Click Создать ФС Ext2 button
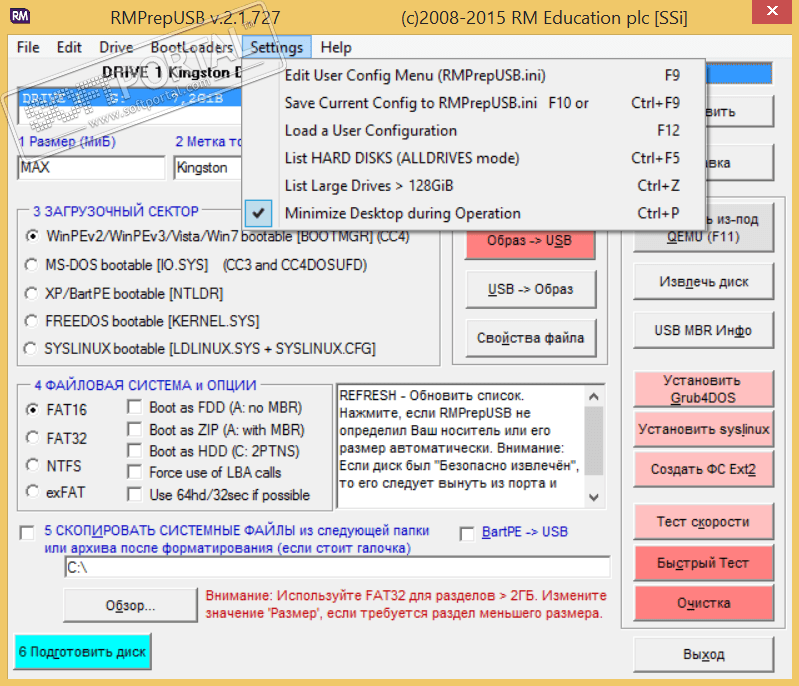 pyautogui.click(x=703, y=469)
